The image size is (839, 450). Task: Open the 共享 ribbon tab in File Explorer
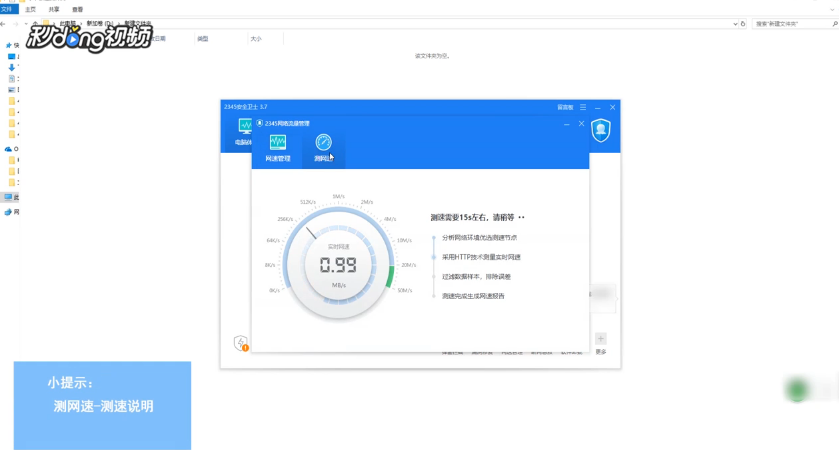[54, 10]
